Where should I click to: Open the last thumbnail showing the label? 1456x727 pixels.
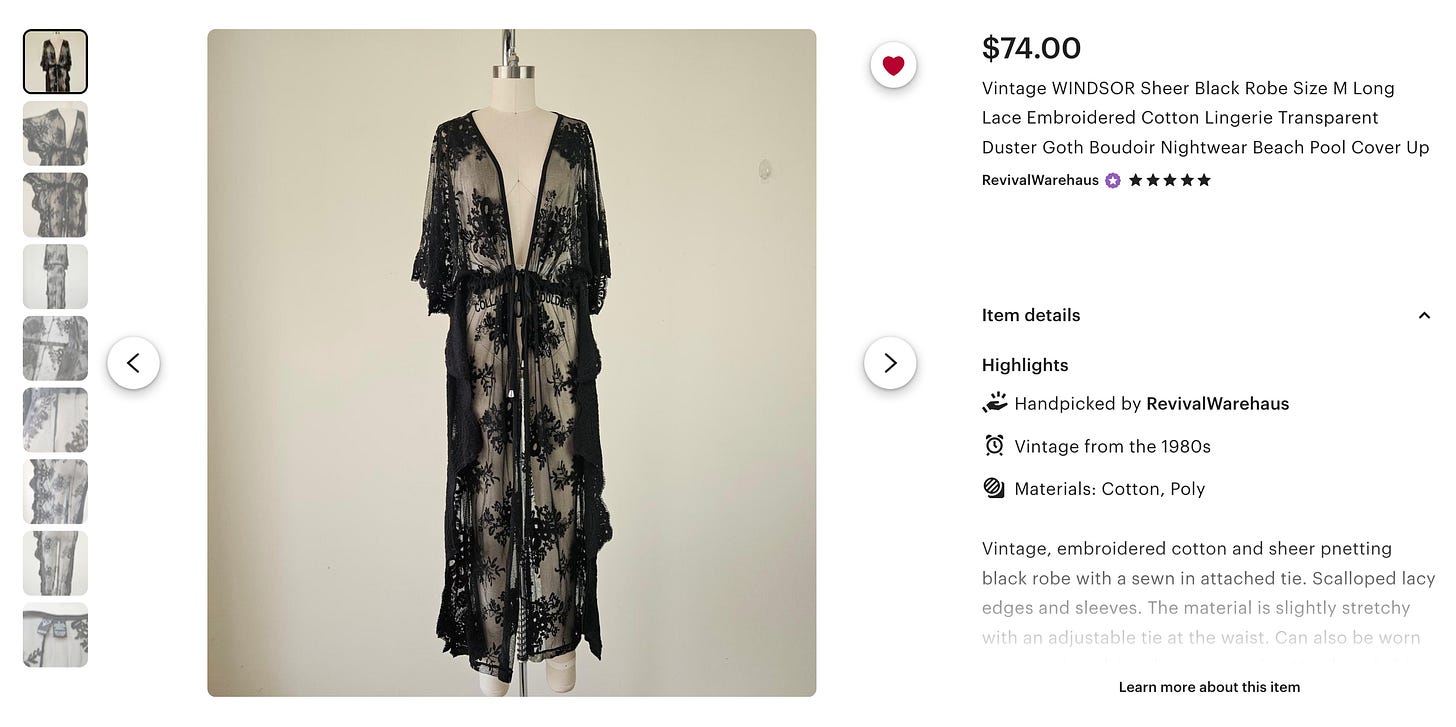click(55, 635)
